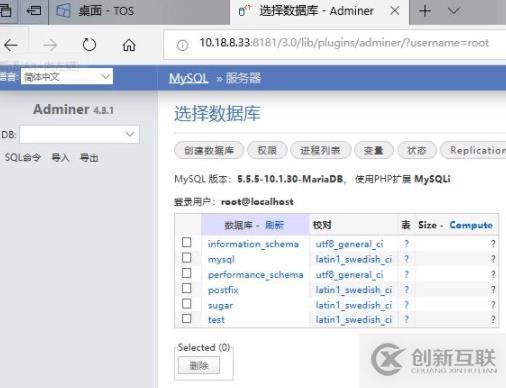Click the Adminer 4.3.1 sidebar title
The height and width of the screenshot is (388, 506).
click(73, 109)
